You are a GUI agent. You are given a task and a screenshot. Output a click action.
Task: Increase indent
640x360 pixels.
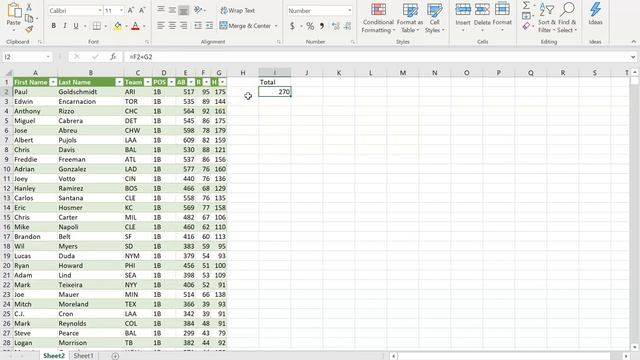[209, 26]
